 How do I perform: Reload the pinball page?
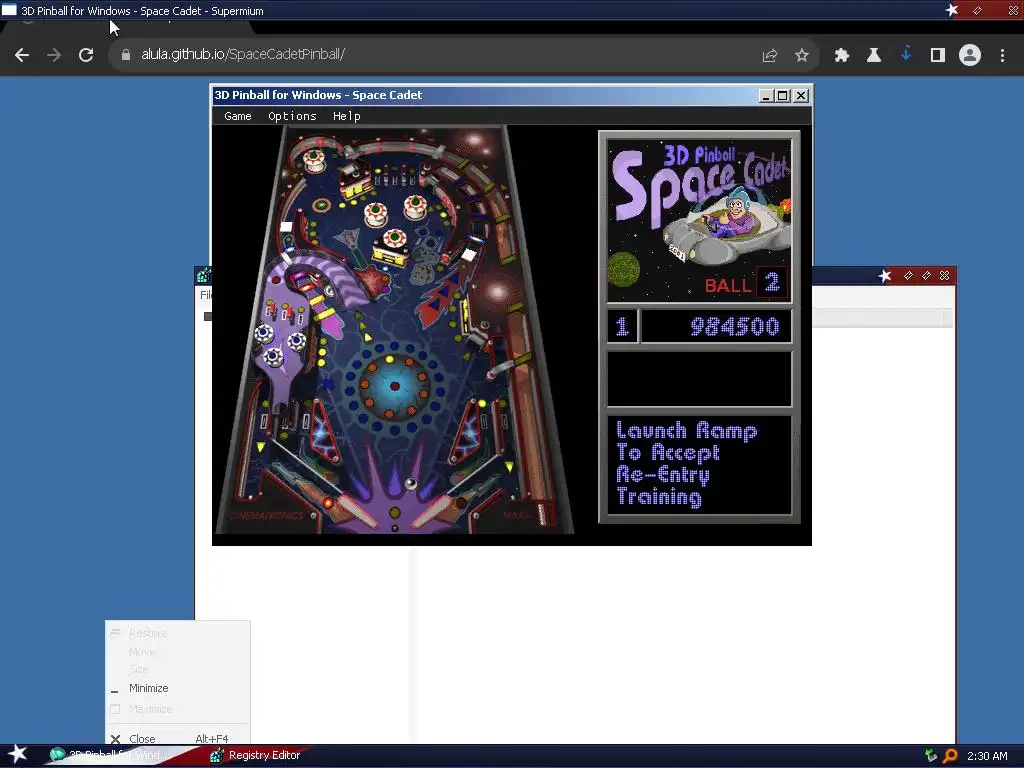tap(86, 55)
